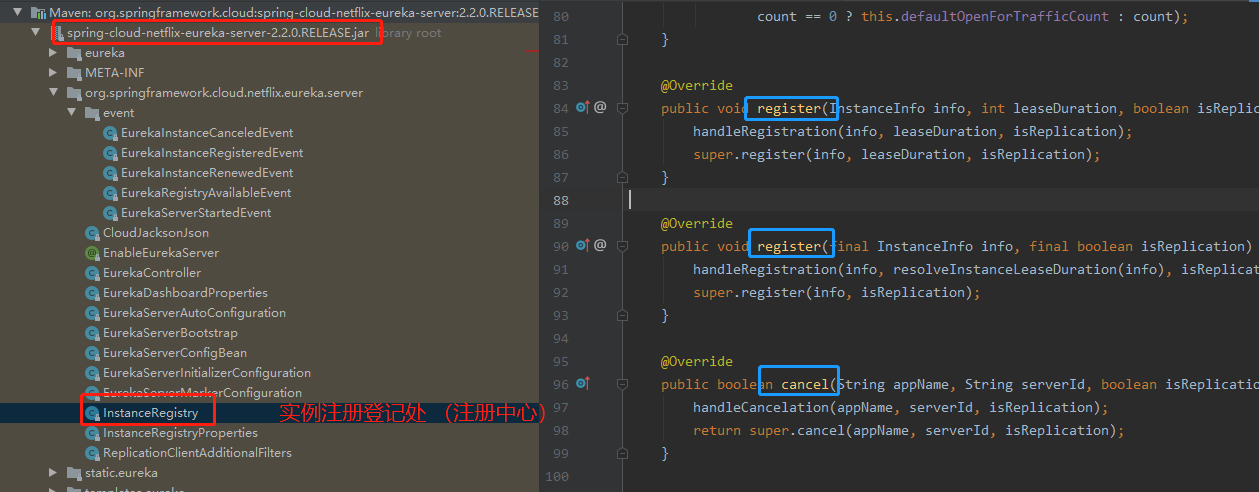This screenshot has width=1259, height=492.
Task: Click the override gutter icon on line 96
Action: tap(583, 383)
